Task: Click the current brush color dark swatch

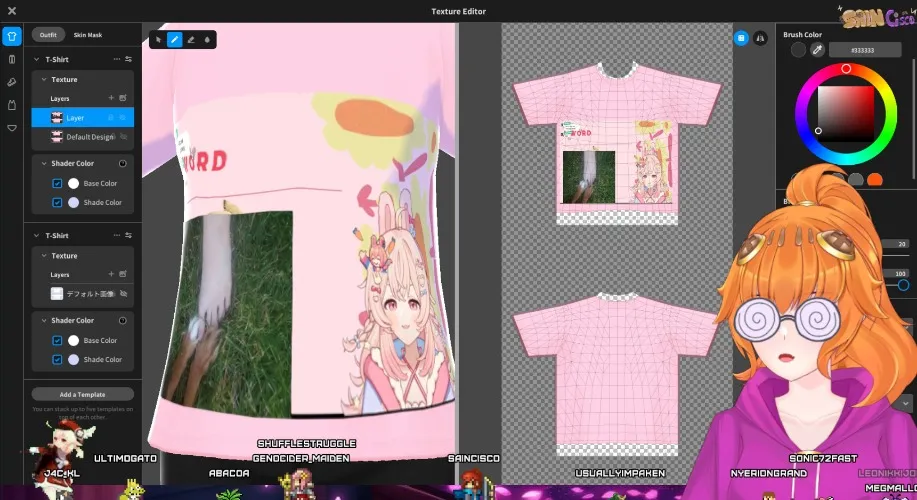Action: 798,50
